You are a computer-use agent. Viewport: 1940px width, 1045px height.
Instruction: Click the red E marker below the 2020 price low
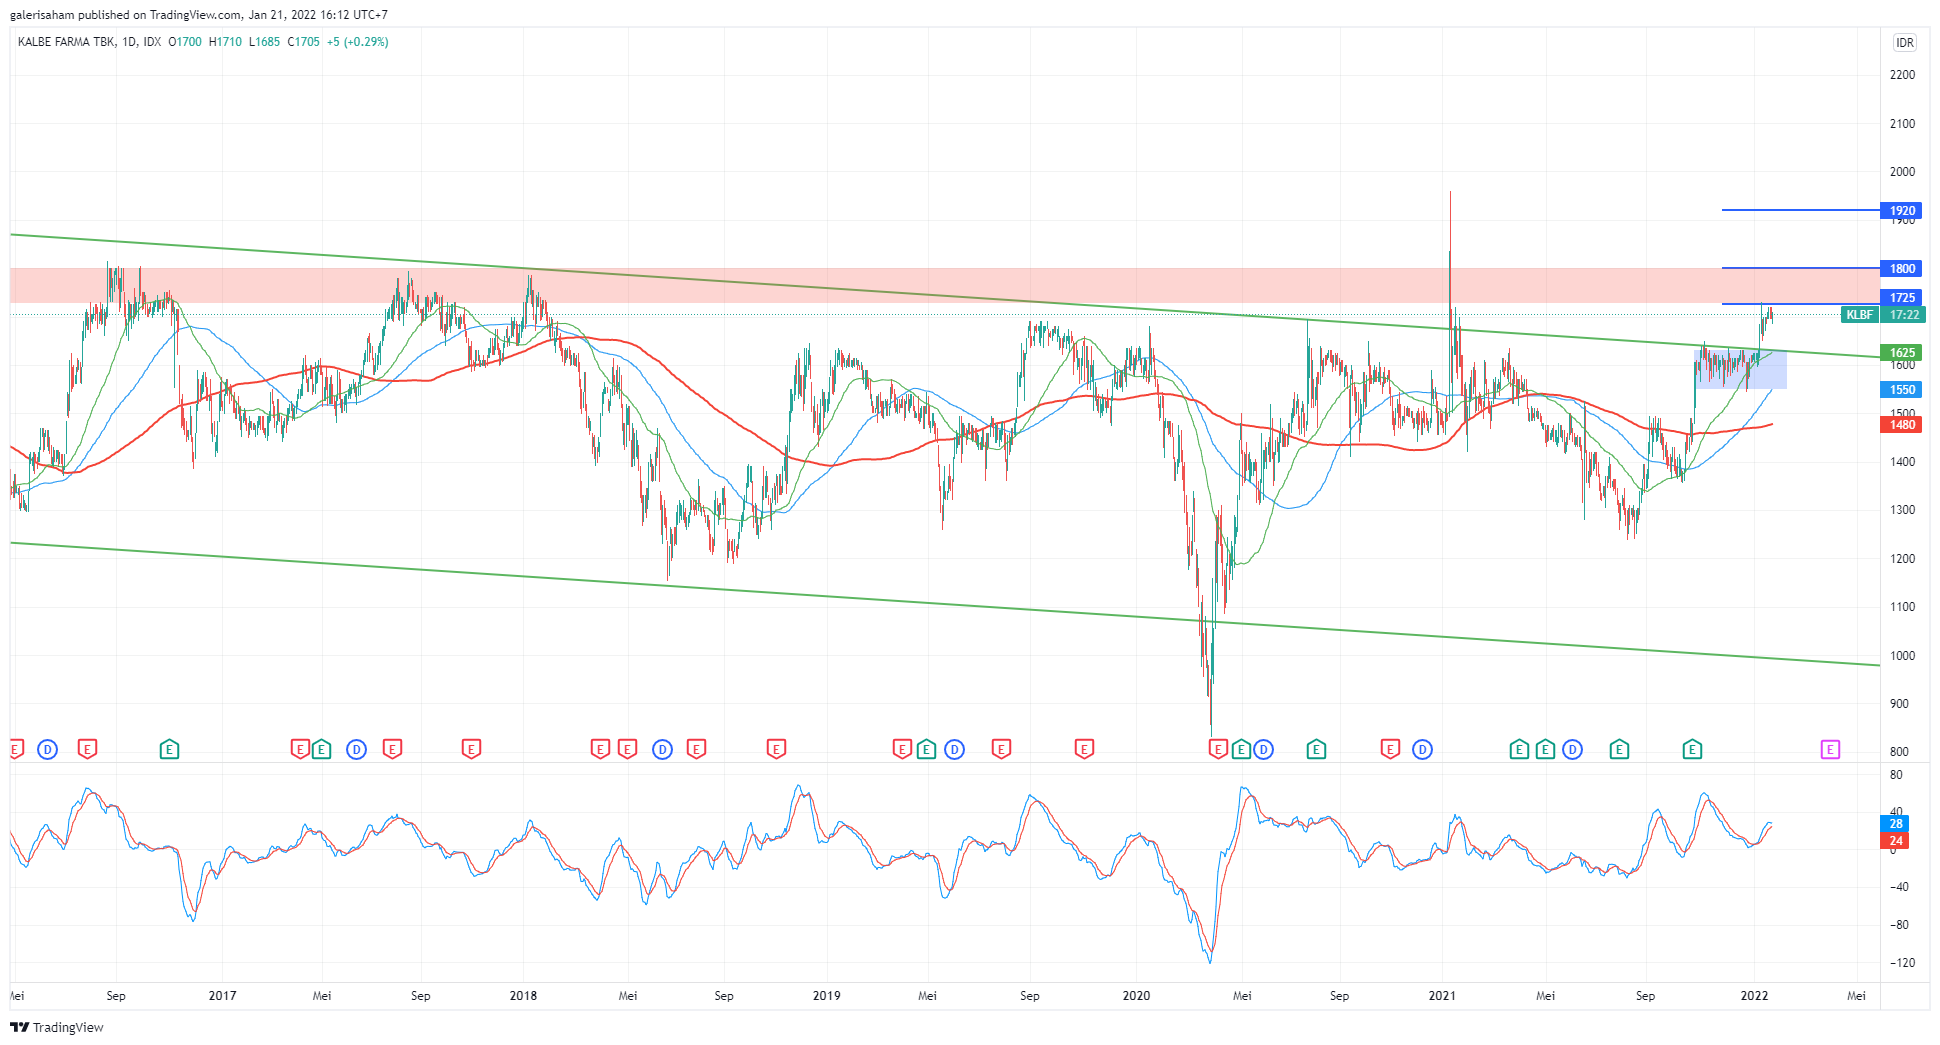[1218, 749]
